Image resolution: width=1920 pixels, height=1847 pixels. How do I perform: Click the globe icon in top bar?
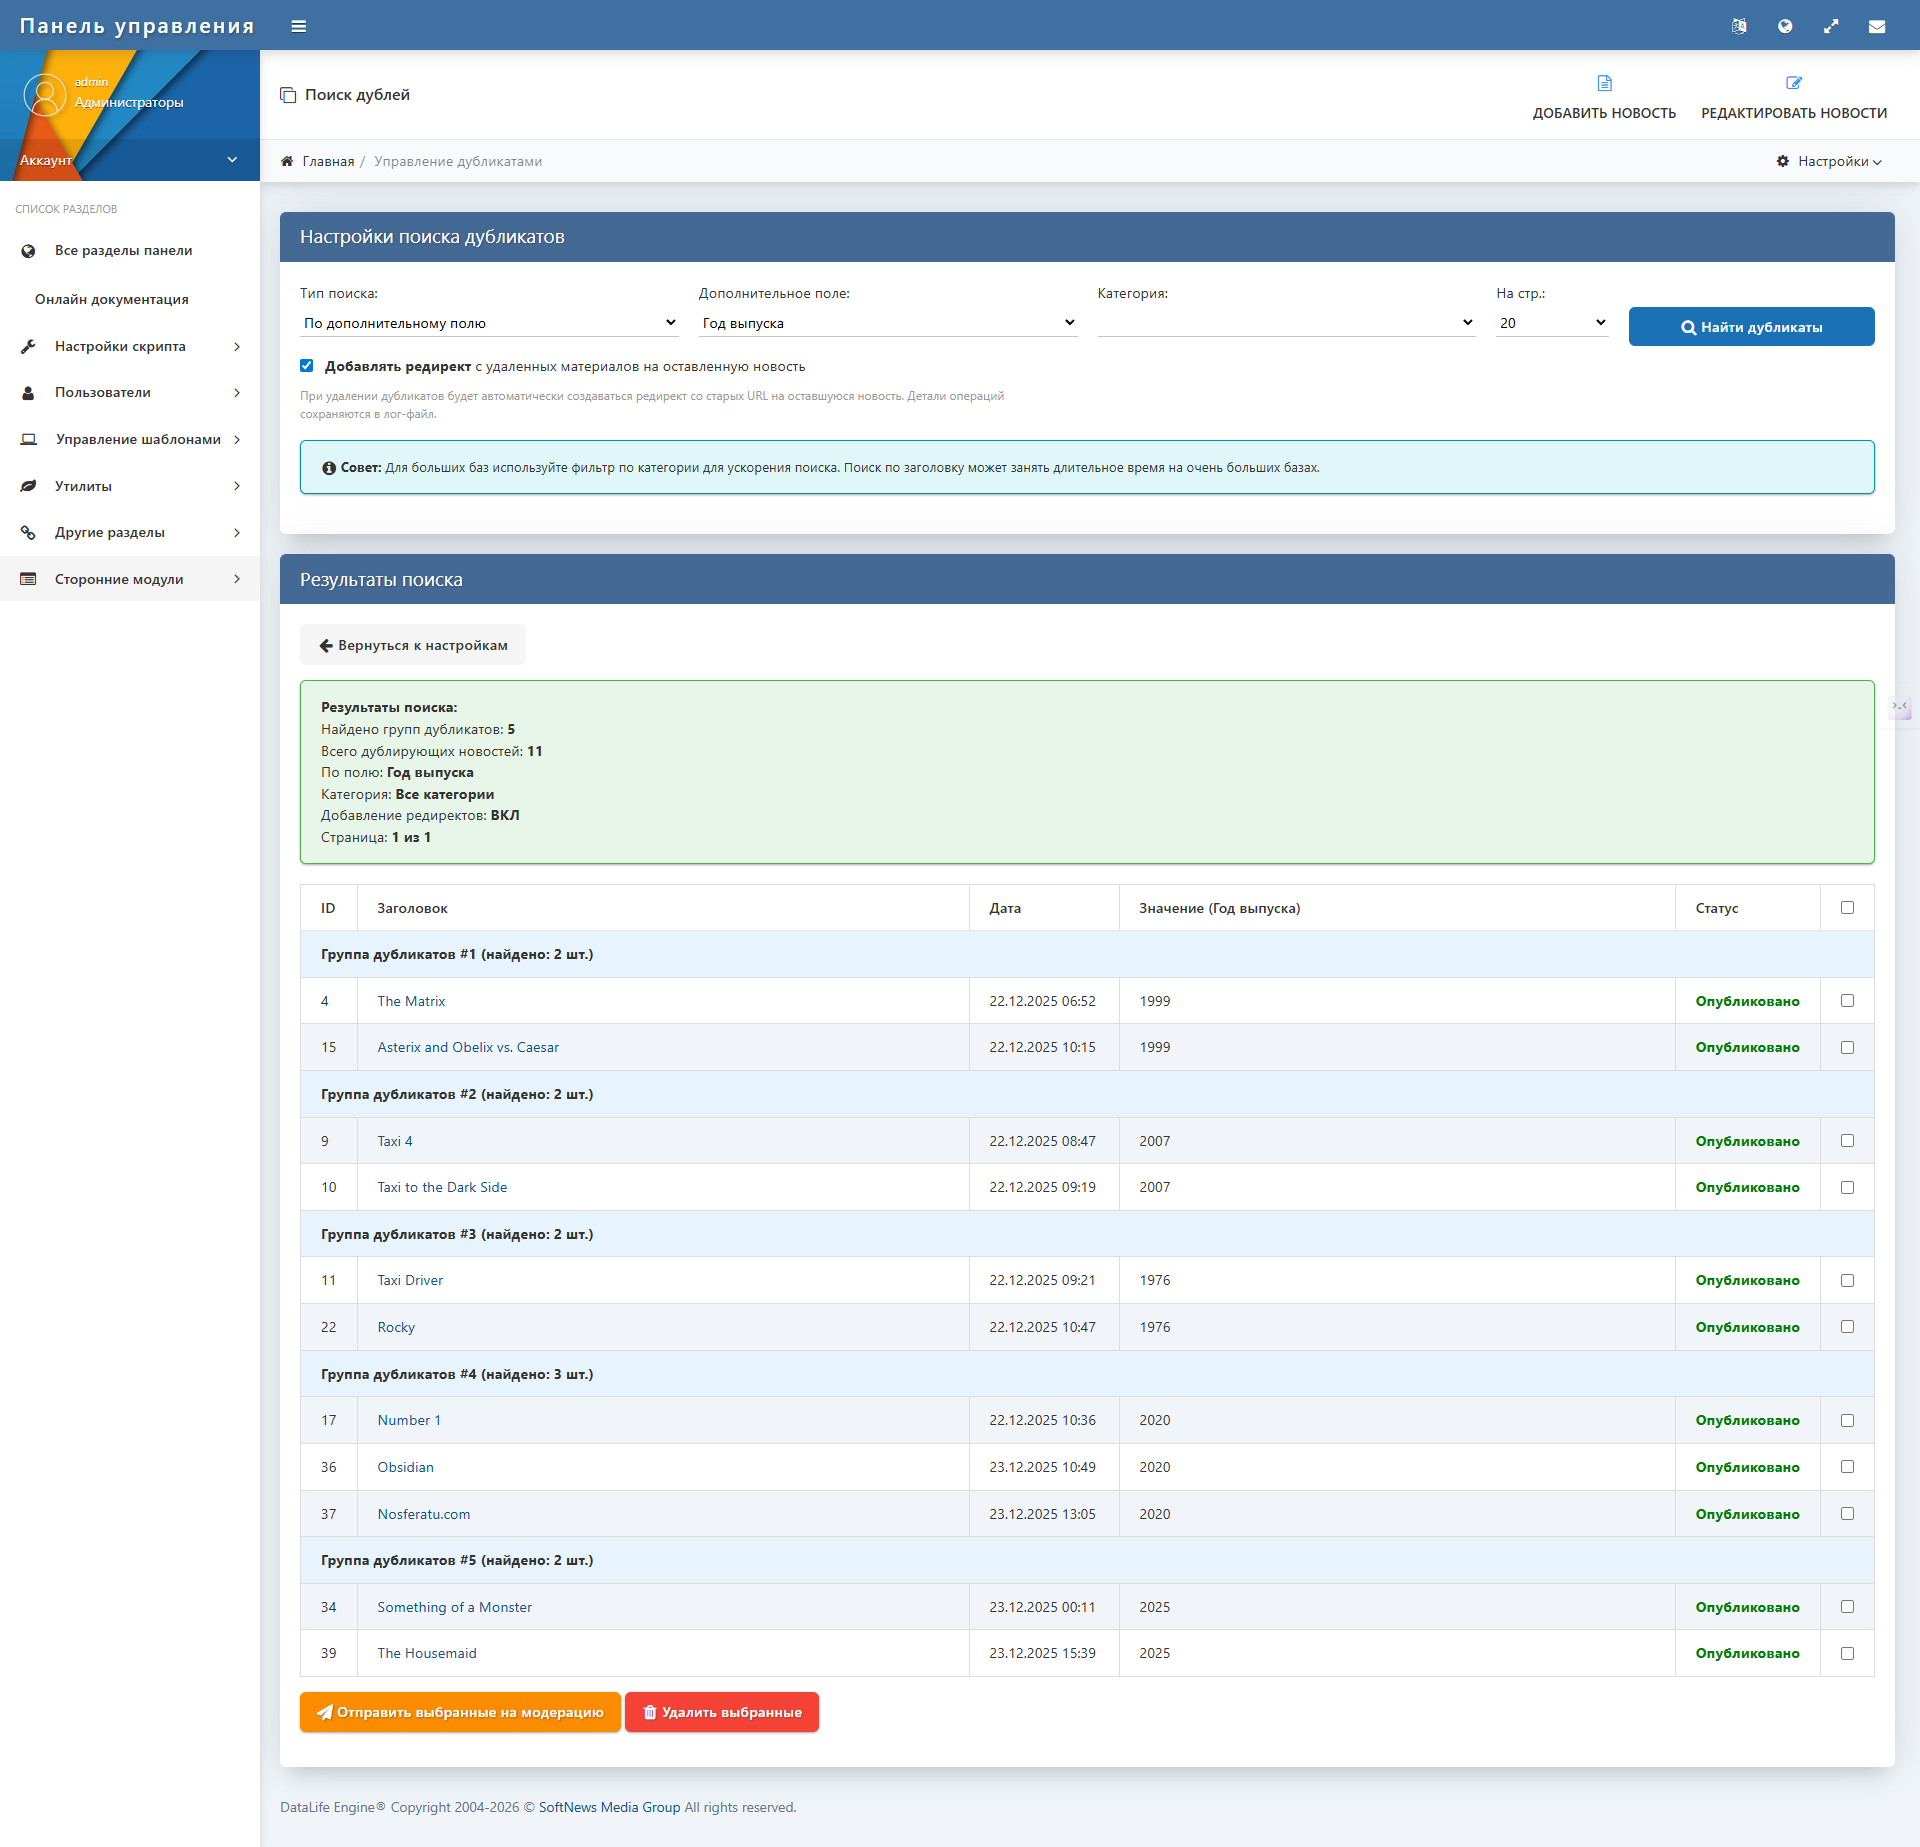tap(1785, 26)
